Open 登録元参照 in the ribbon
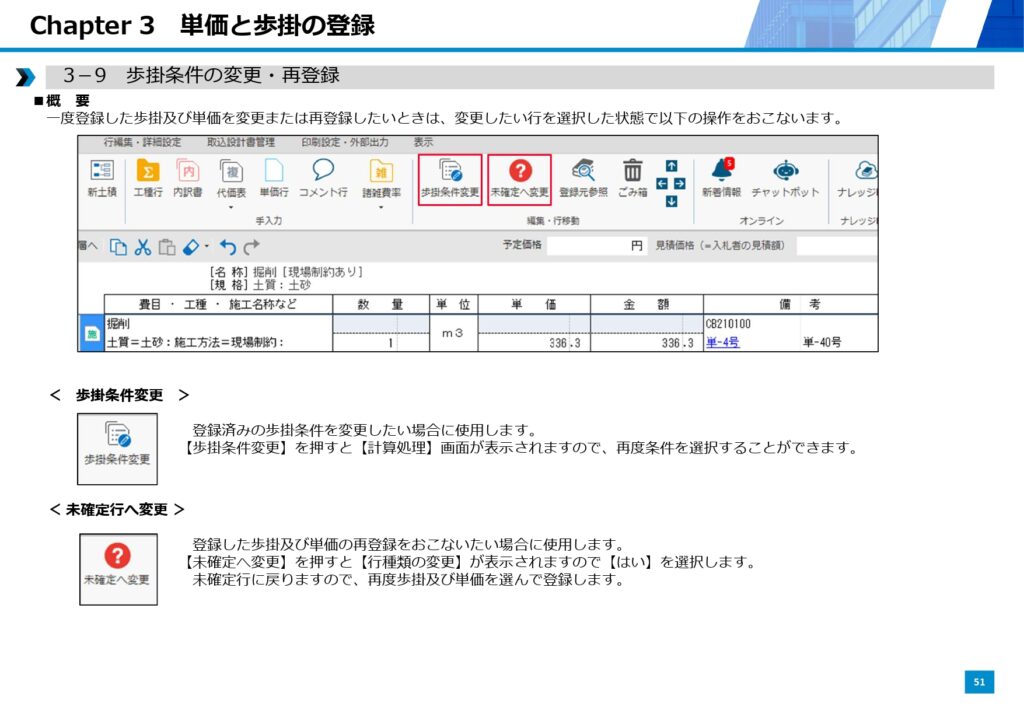This screenshot has width=1024, height=724. pos(583,172)
